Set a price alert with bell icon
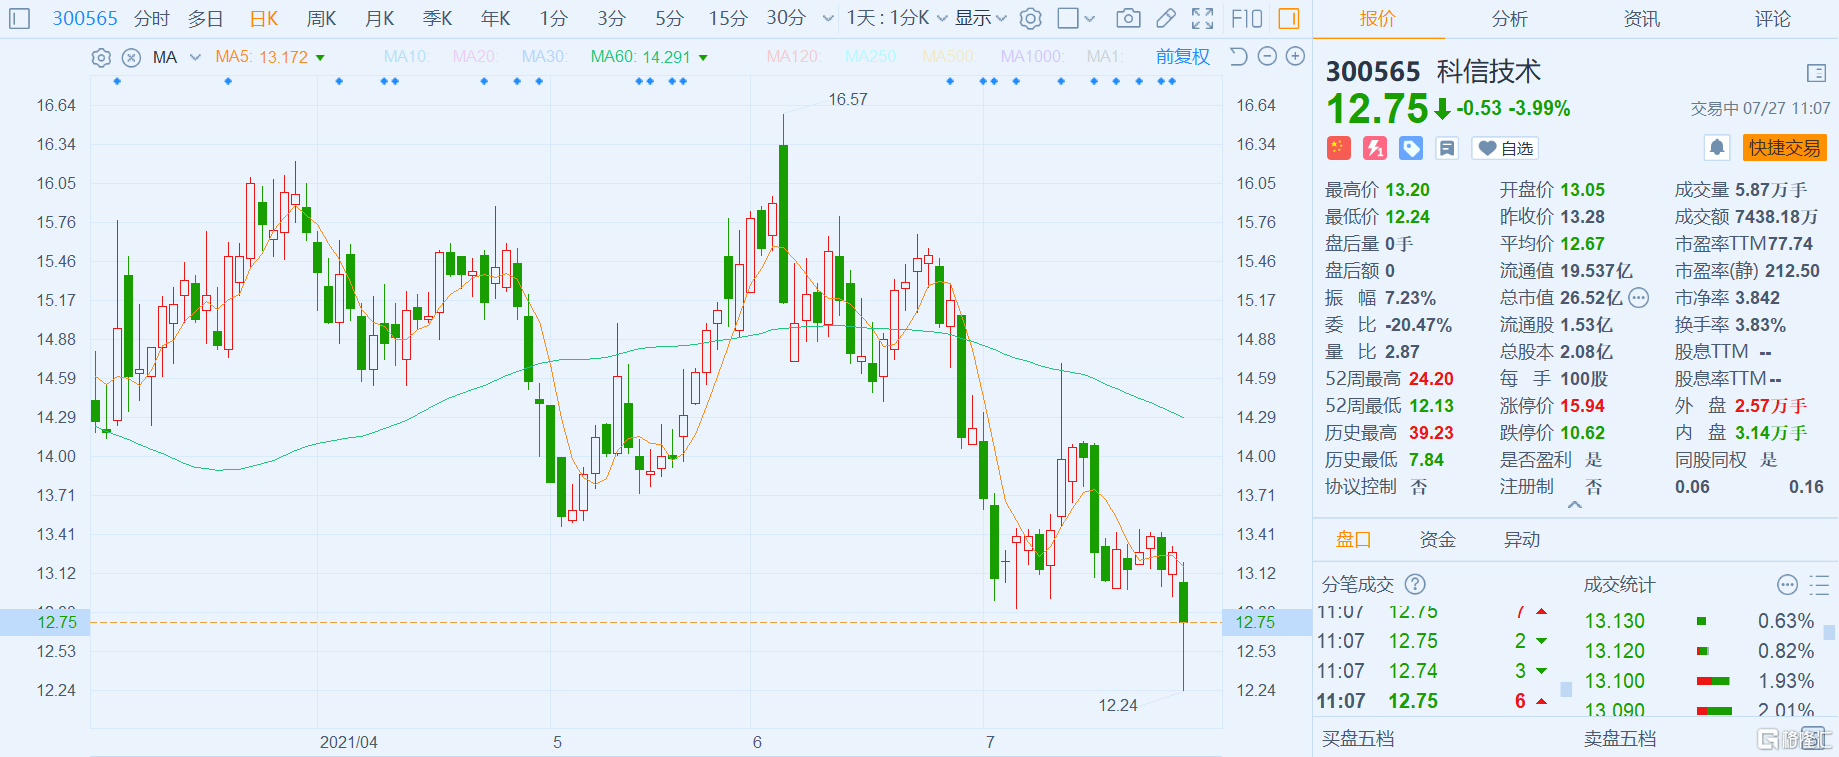The height and width of the screenshot is (757, 1839). pyautogui.click(x=1717, y=148)
